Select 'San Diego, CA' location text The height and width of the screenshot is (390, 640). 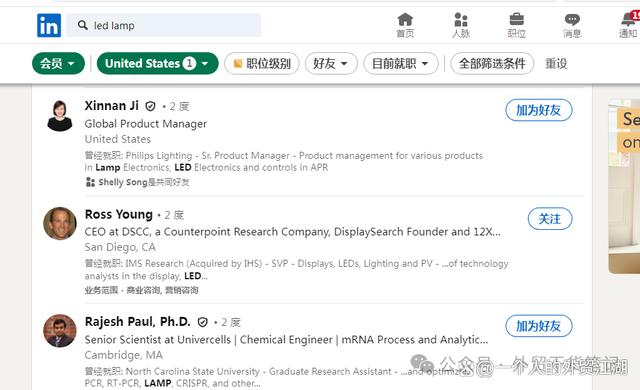click(x=120, y=247)
